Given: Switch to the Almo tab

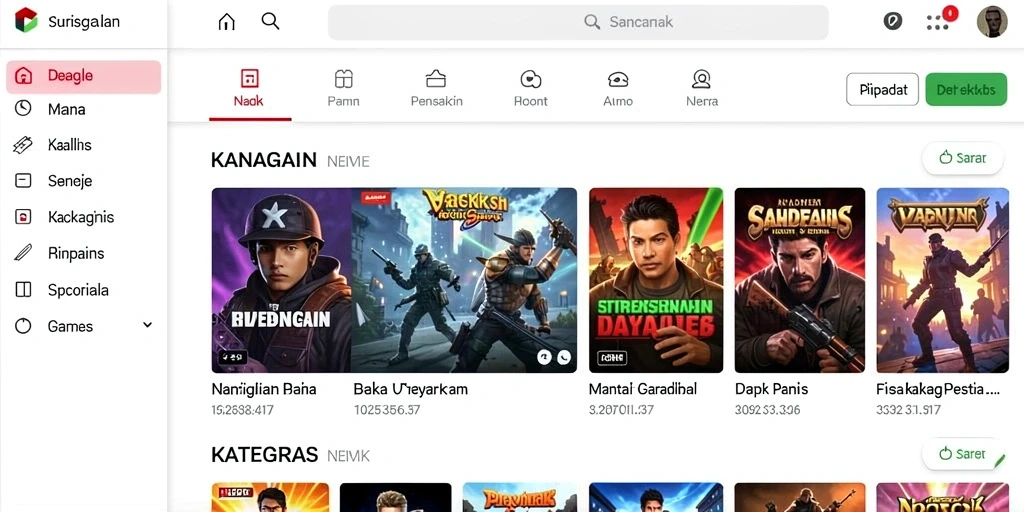Looking at the screenshot, I should click(x=618, y=88).
